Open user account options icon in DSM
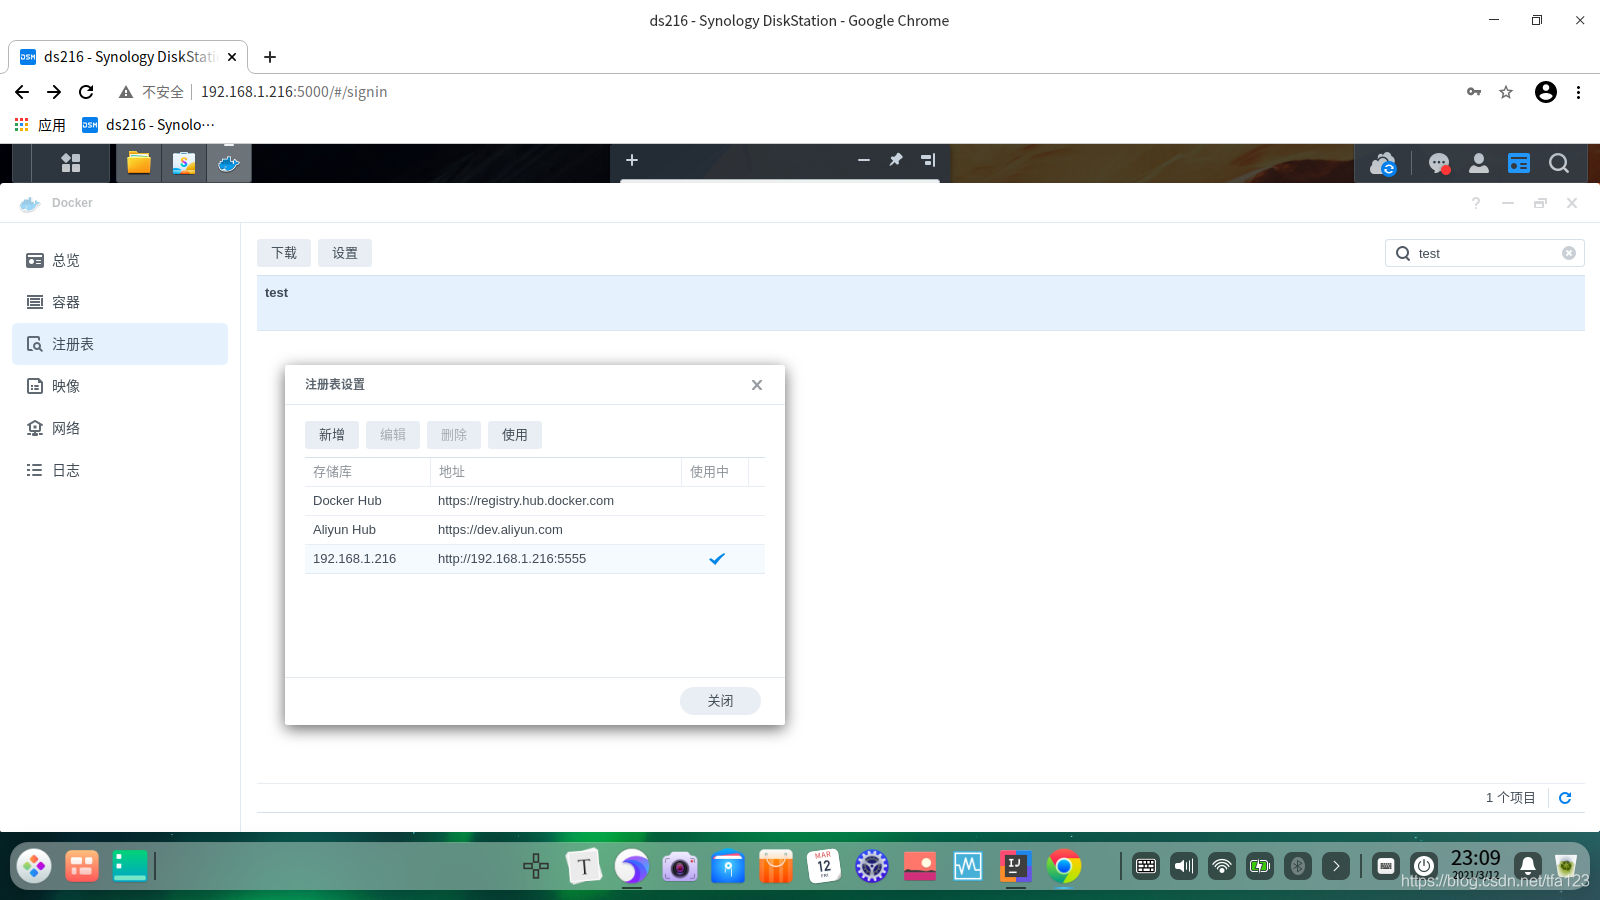The image size is (1600, 900). (1478, 163)
